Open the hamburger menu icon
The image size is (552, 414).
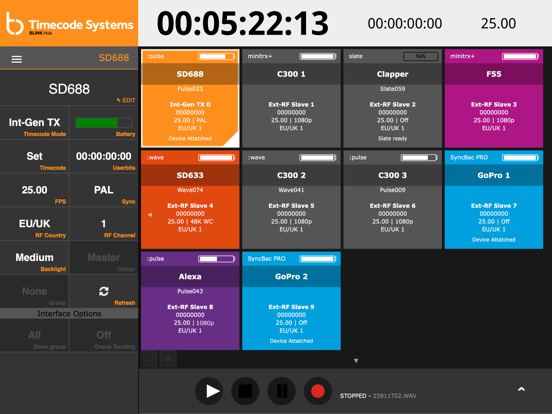pos(17,59)
